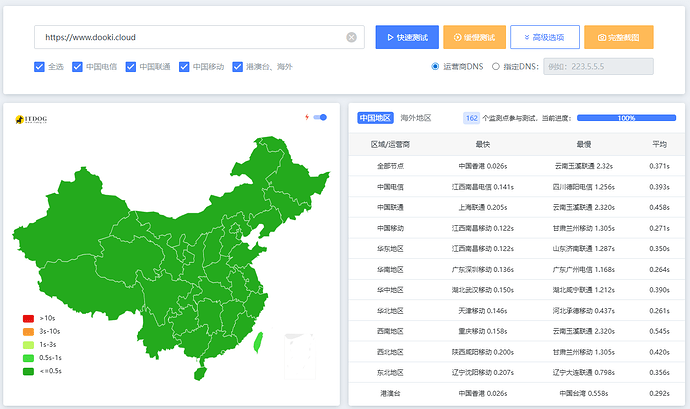The width and height of the screenshot is (690, 409).
Task: Click the 西北地区 row label
Action: click(390, 352)
